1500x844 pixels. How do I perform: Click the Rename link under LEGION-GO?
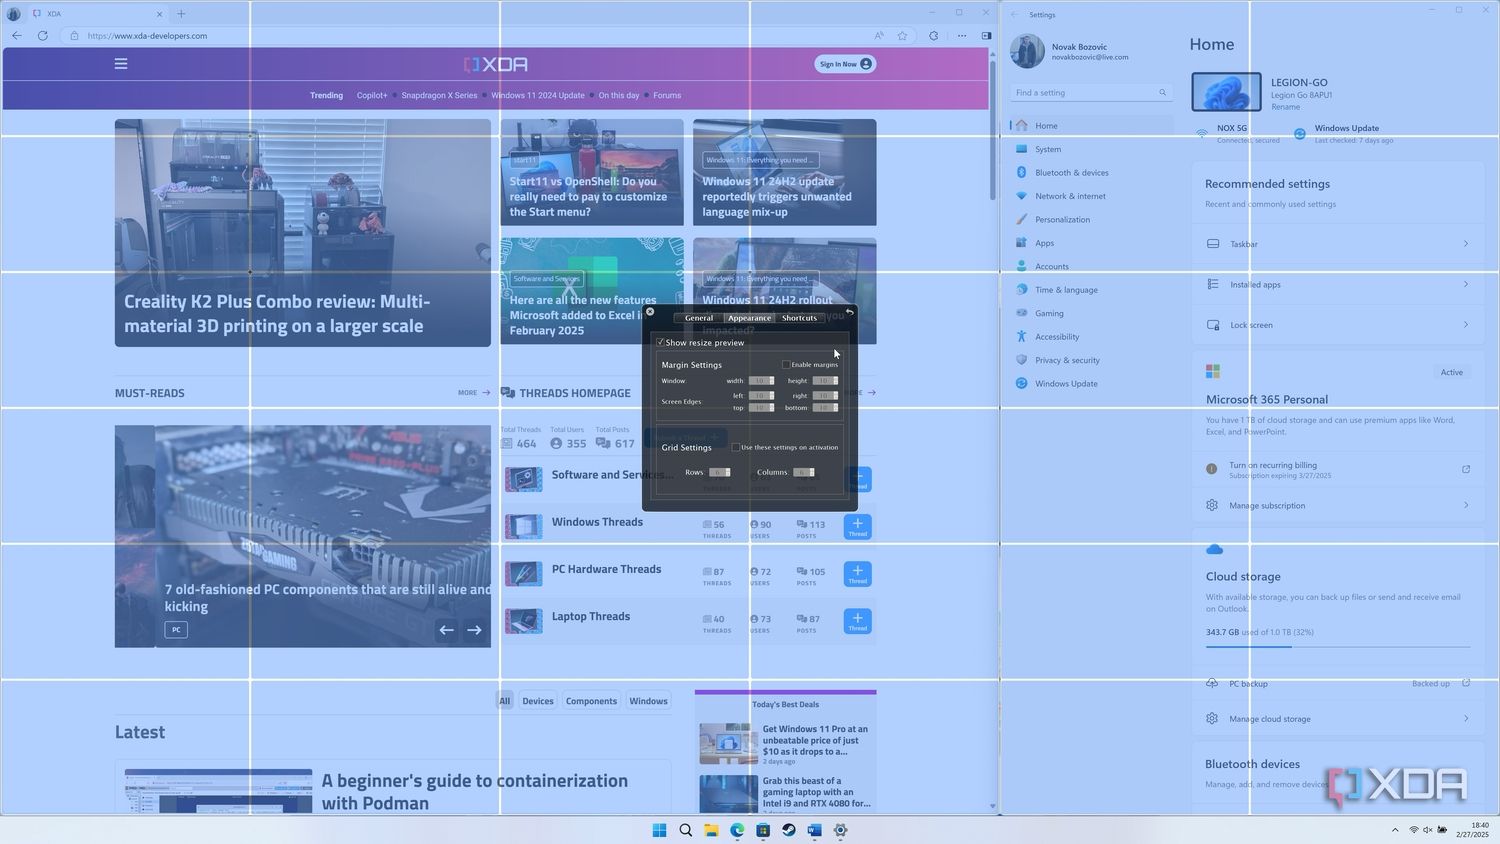pyautogui.click(x=1286, y=107)
